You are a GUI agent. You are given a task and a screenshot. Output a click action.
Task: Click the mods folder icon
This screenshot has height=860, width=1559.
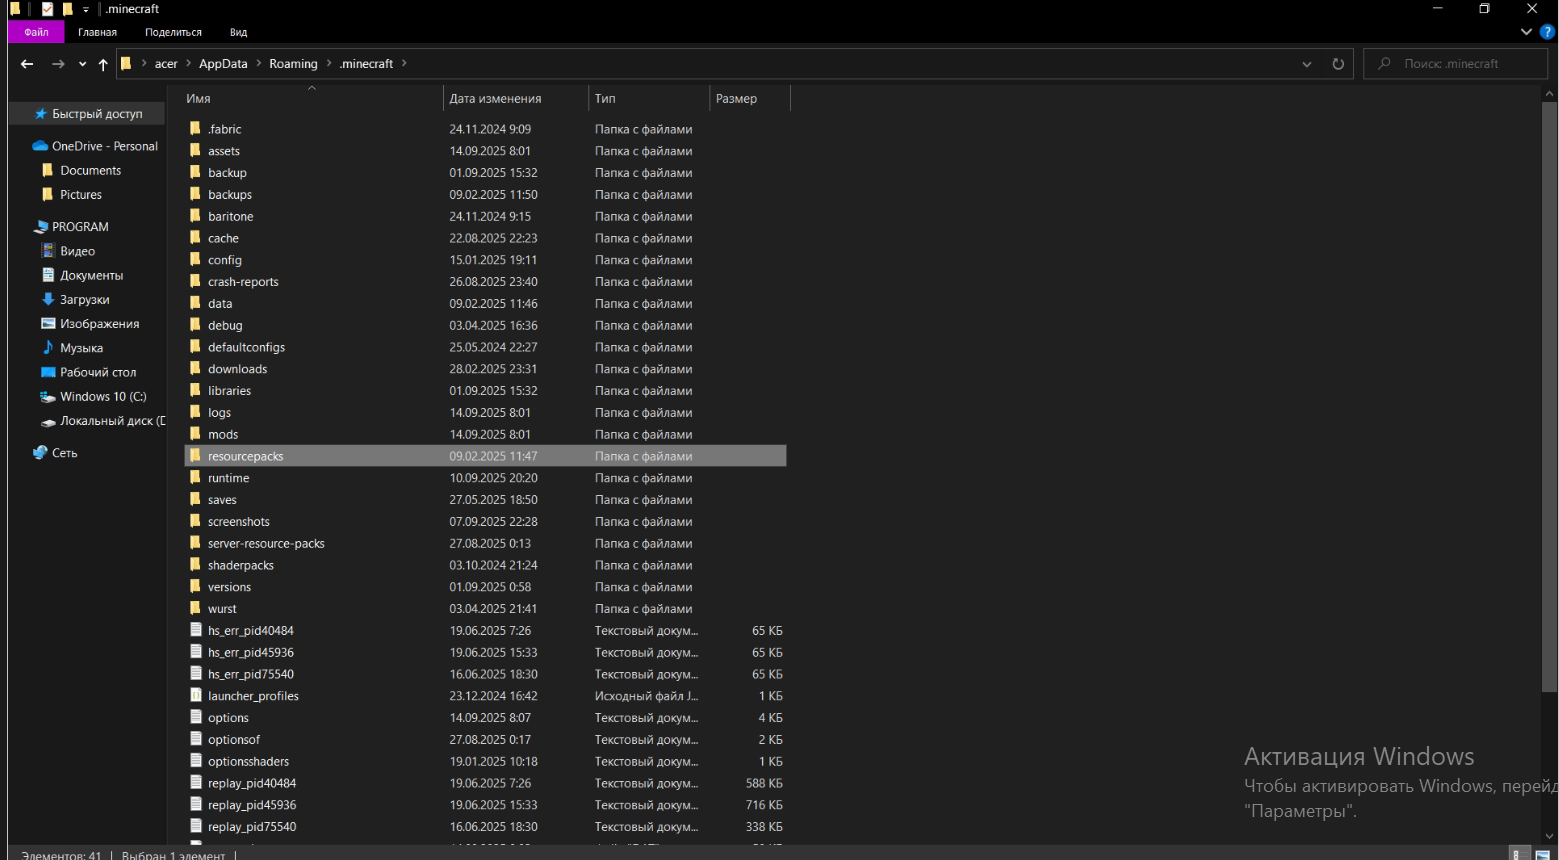(x=195, y=434)
